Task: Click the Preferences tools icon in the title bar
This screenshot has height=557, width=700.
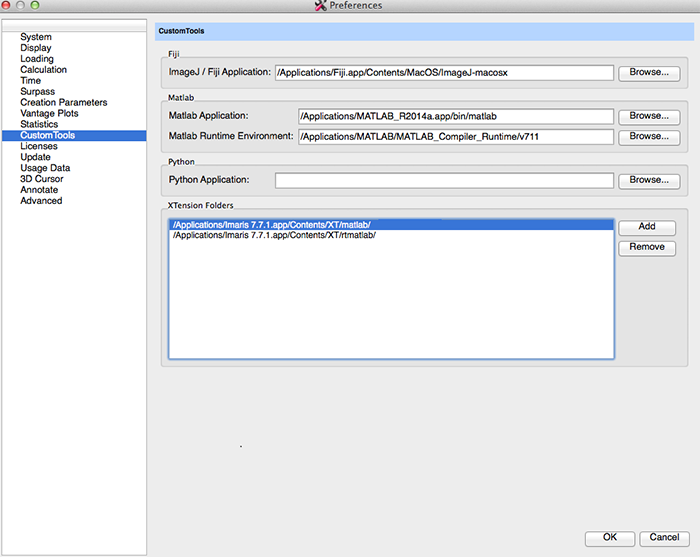Action: pyautogui.click(x=321, y=5)
